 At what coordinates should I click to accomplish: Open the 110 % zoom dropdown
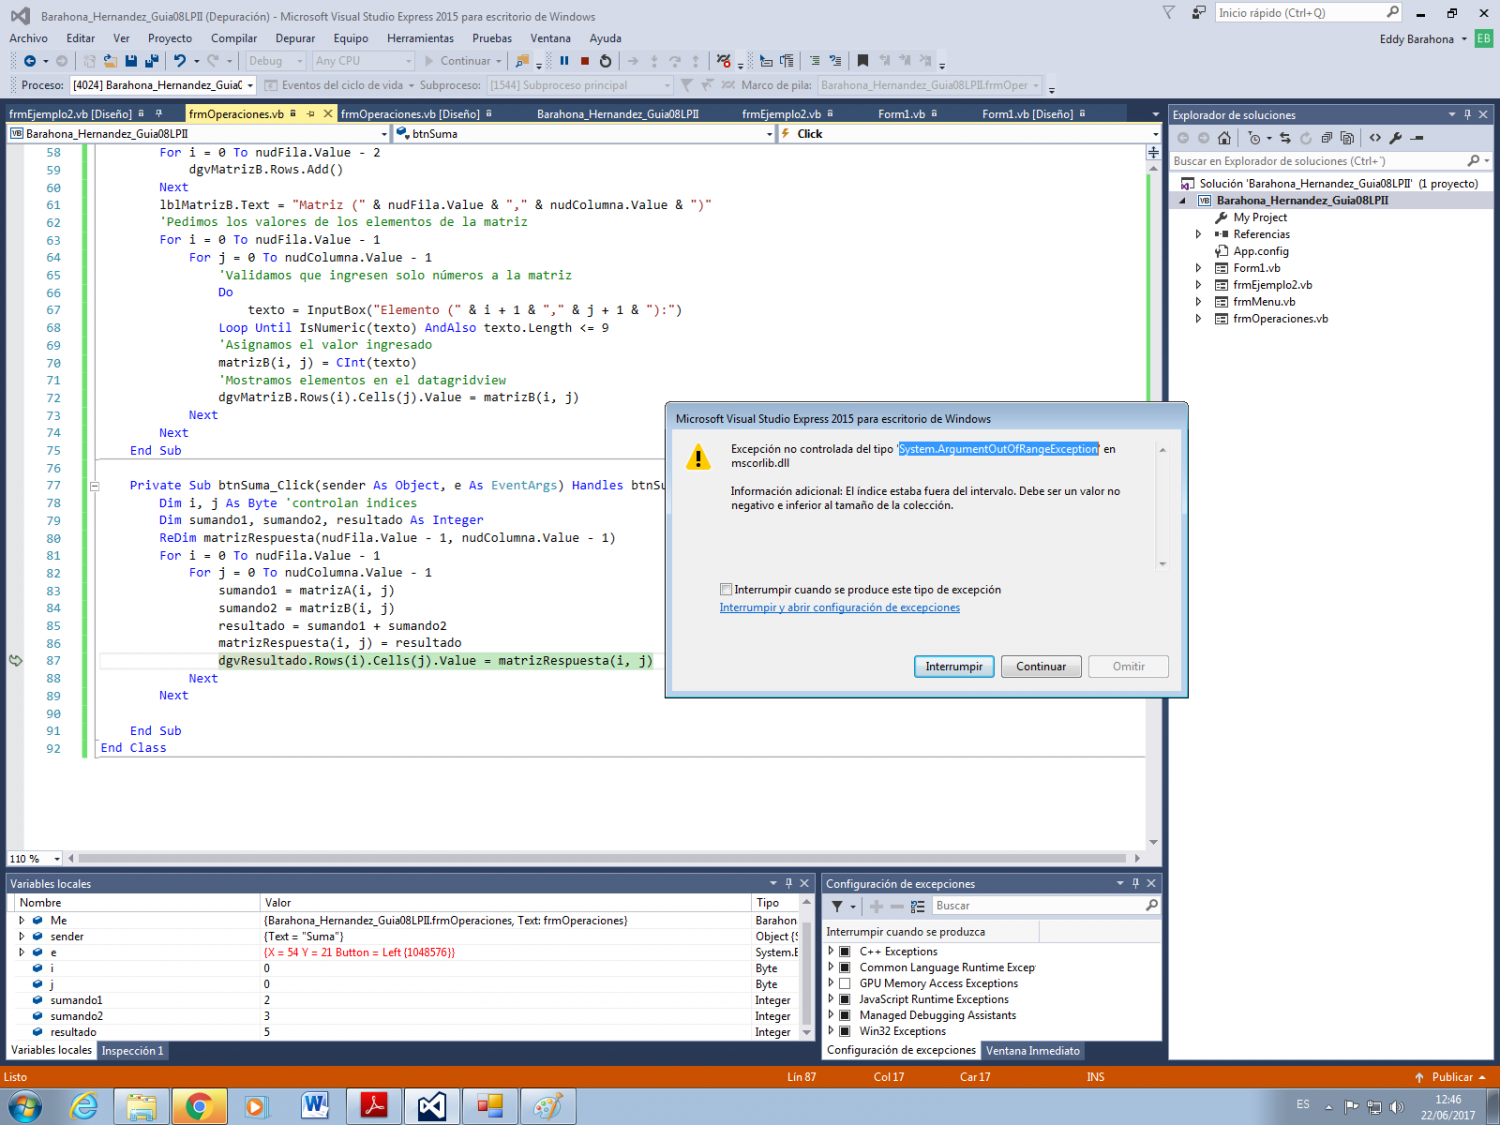pos(57,859)
